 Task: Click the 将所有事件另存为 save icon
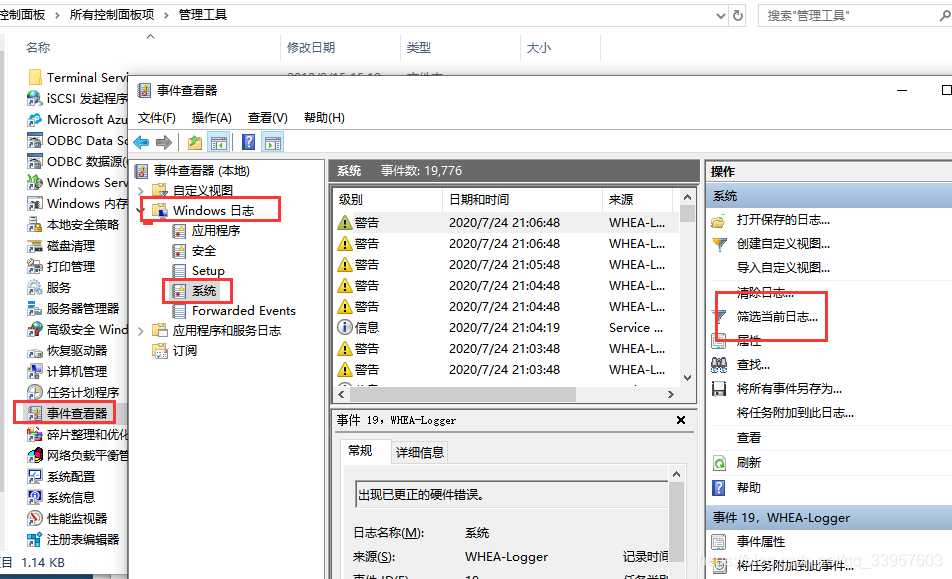pos(718,386)
